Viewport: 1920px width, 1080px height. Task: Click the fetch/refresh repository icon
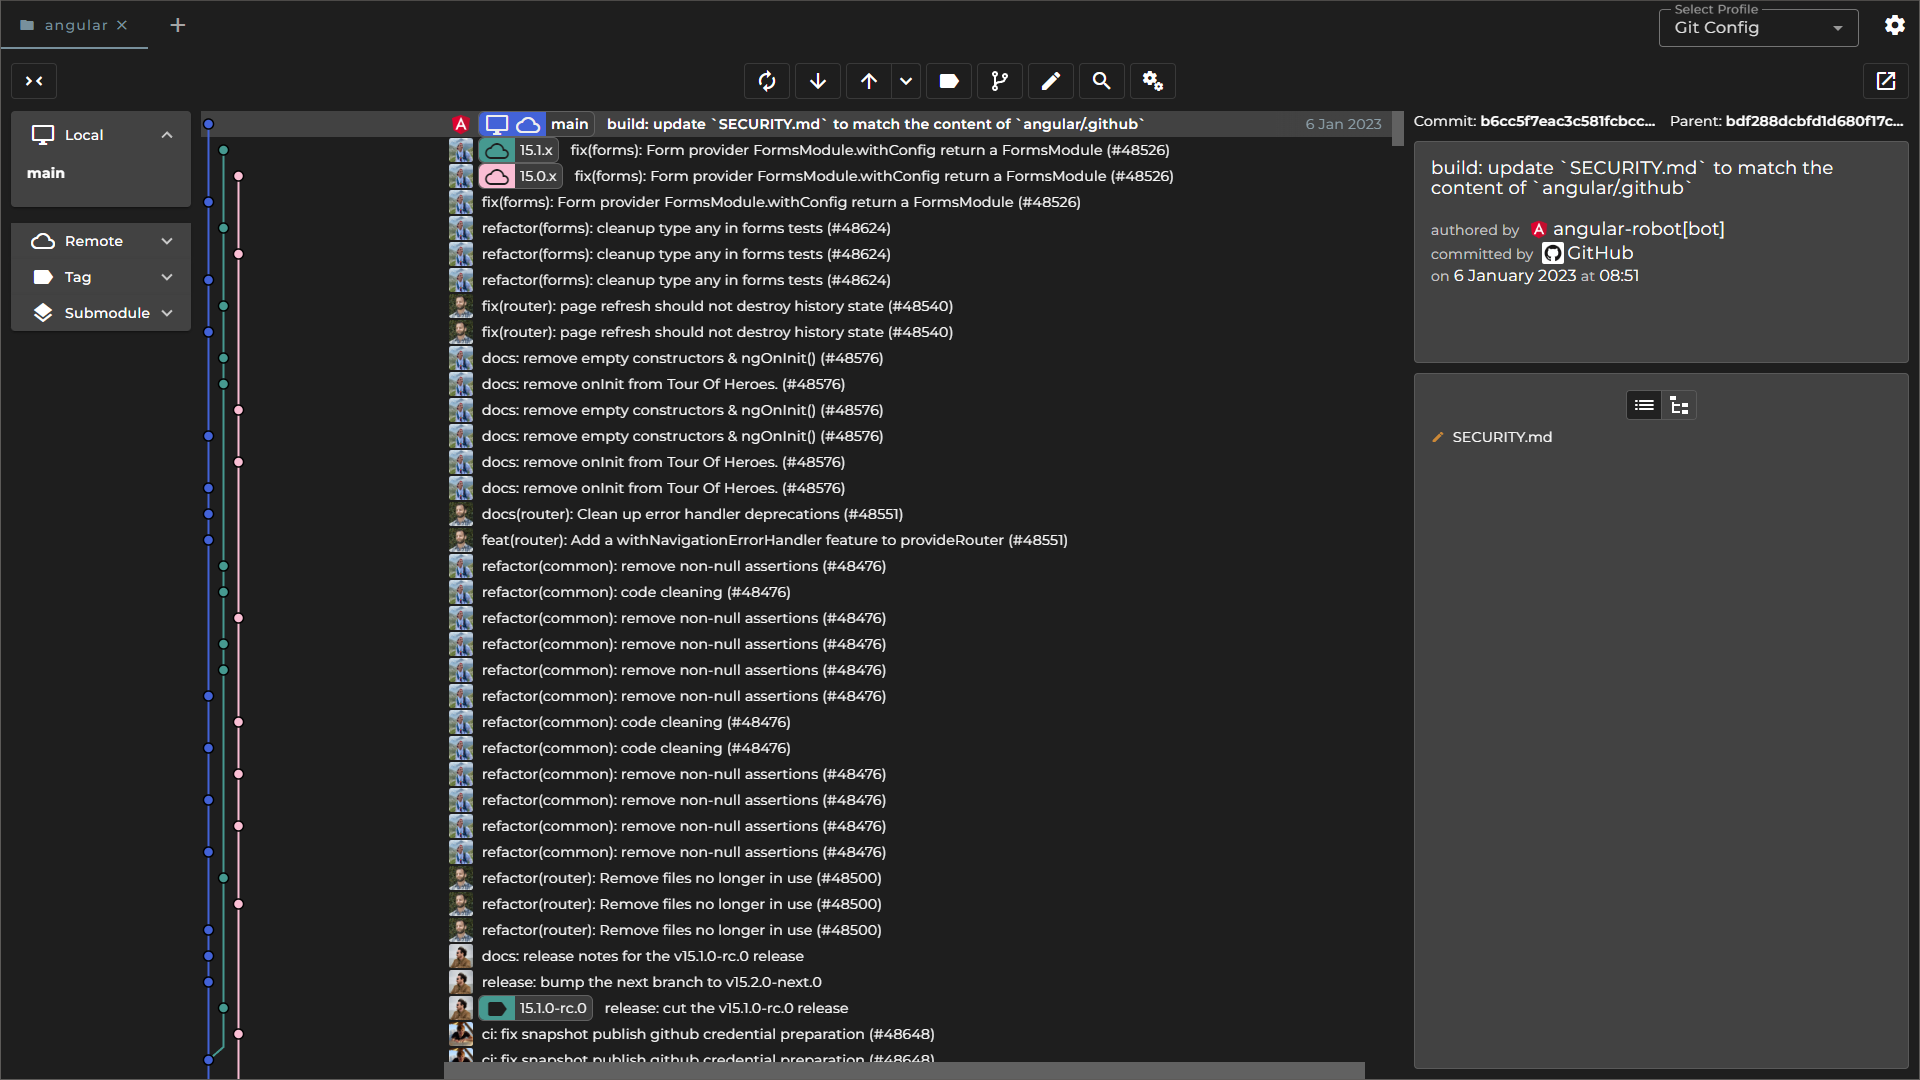pos(767,81)
